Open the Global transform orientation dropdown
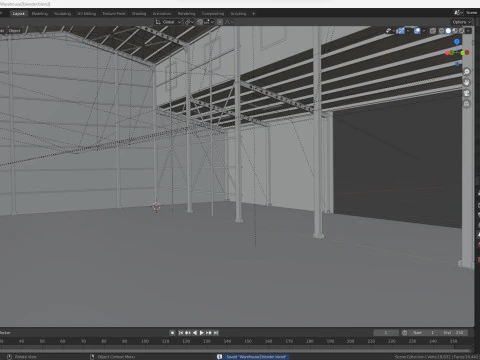Image resolution: width=480 pixels, height=360 pixels. pos(169,22)
